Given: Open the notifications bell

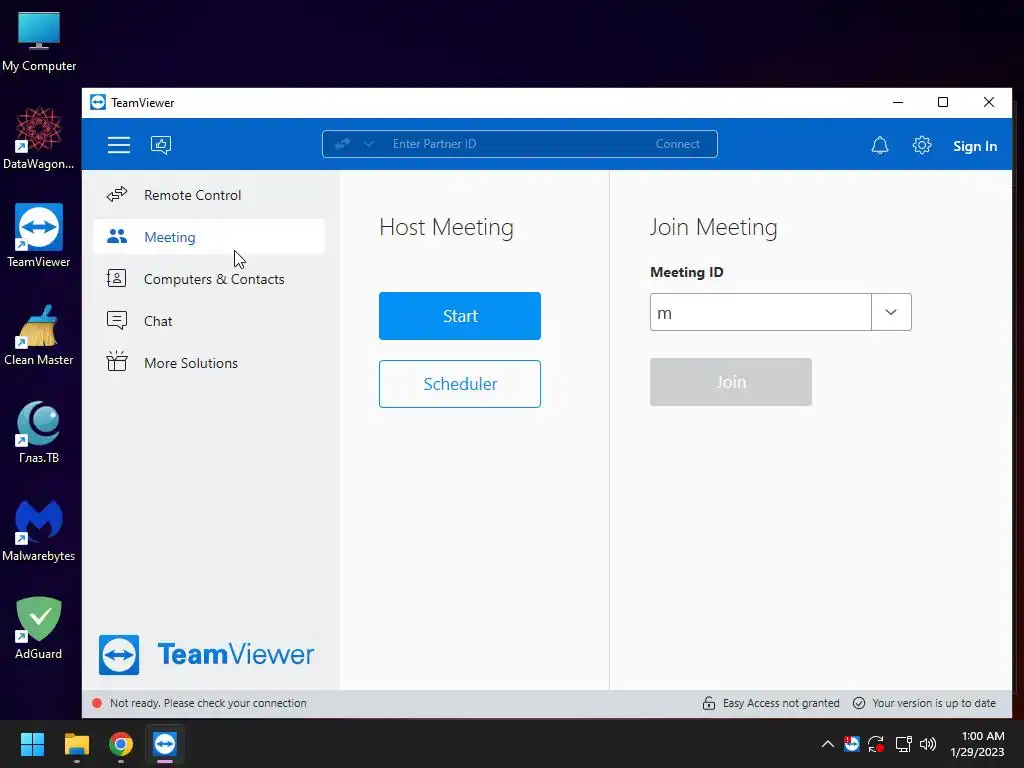Looking at the screenshot, I should point(880,145).
